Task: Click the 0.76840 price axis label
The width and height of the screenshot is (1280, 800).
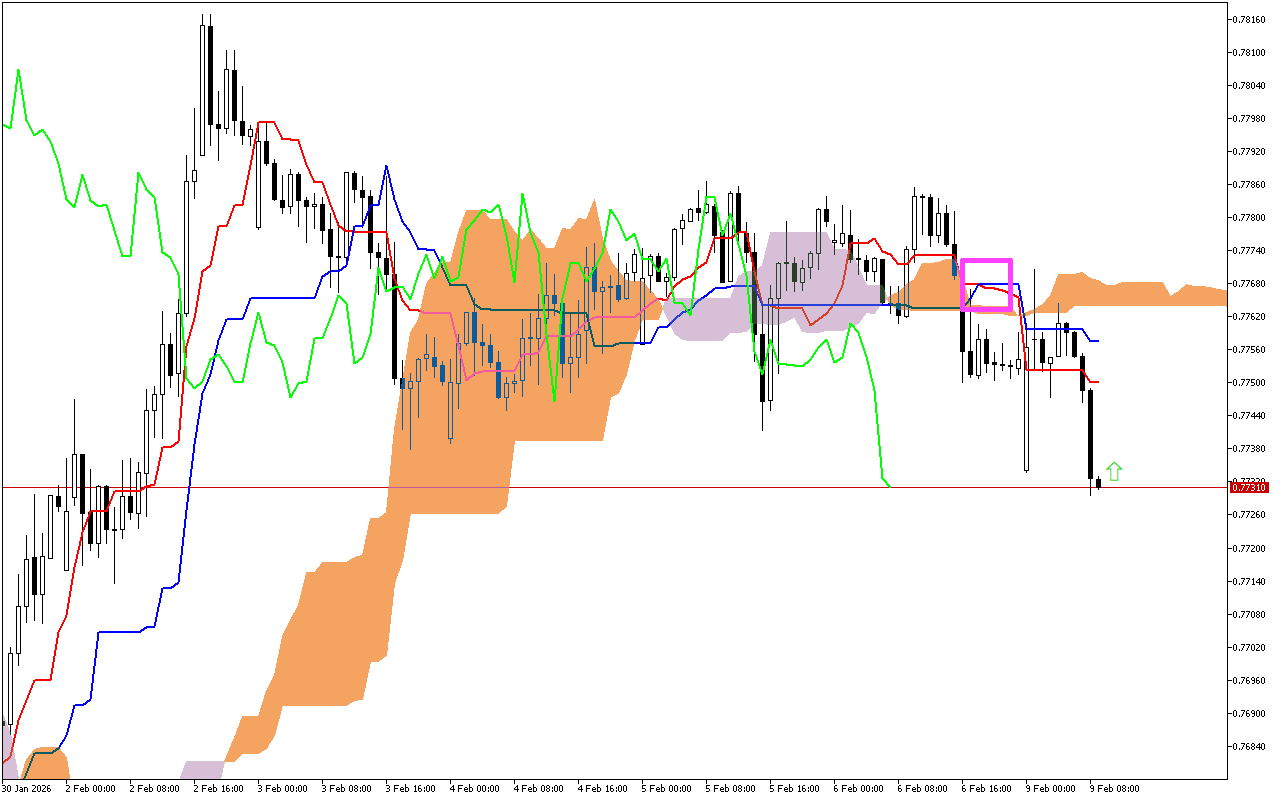Action: 1250,746
